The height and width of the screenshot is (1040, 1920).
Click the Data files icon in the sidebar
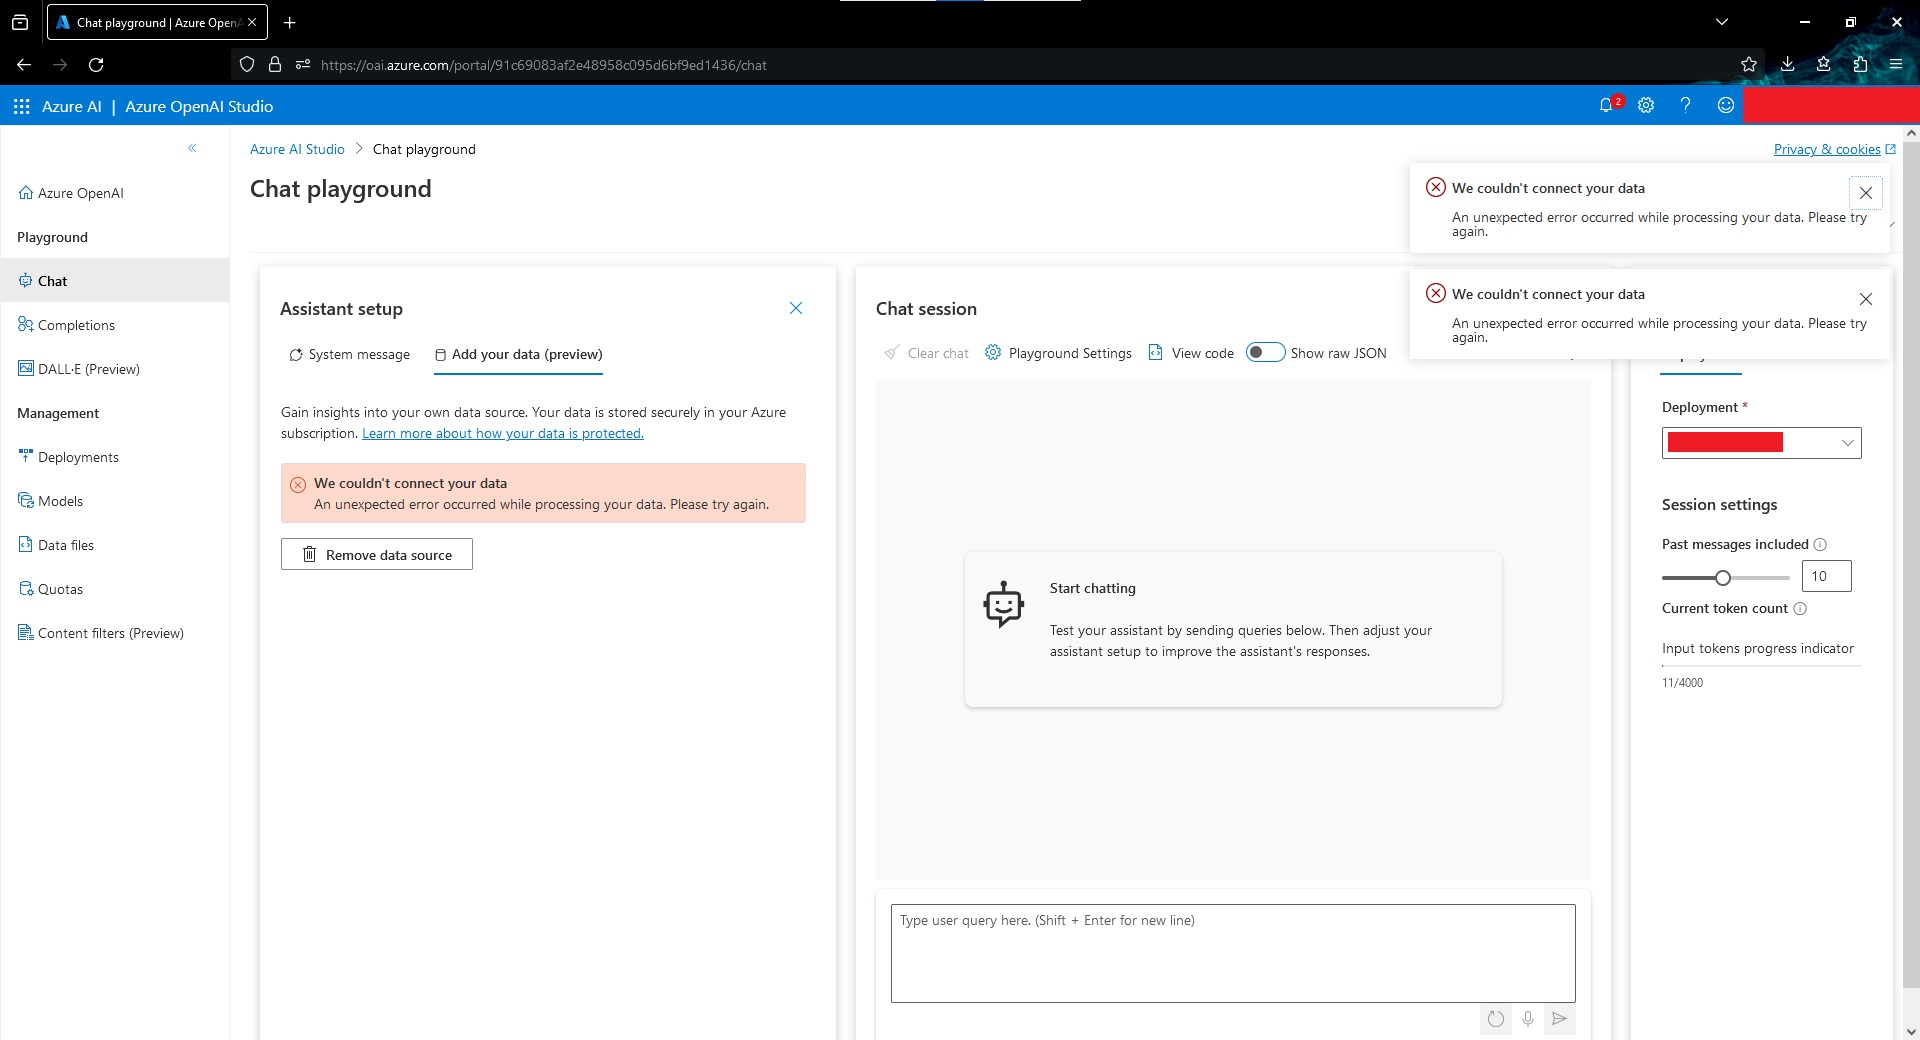pyautogui.click(x=26, y=545)
